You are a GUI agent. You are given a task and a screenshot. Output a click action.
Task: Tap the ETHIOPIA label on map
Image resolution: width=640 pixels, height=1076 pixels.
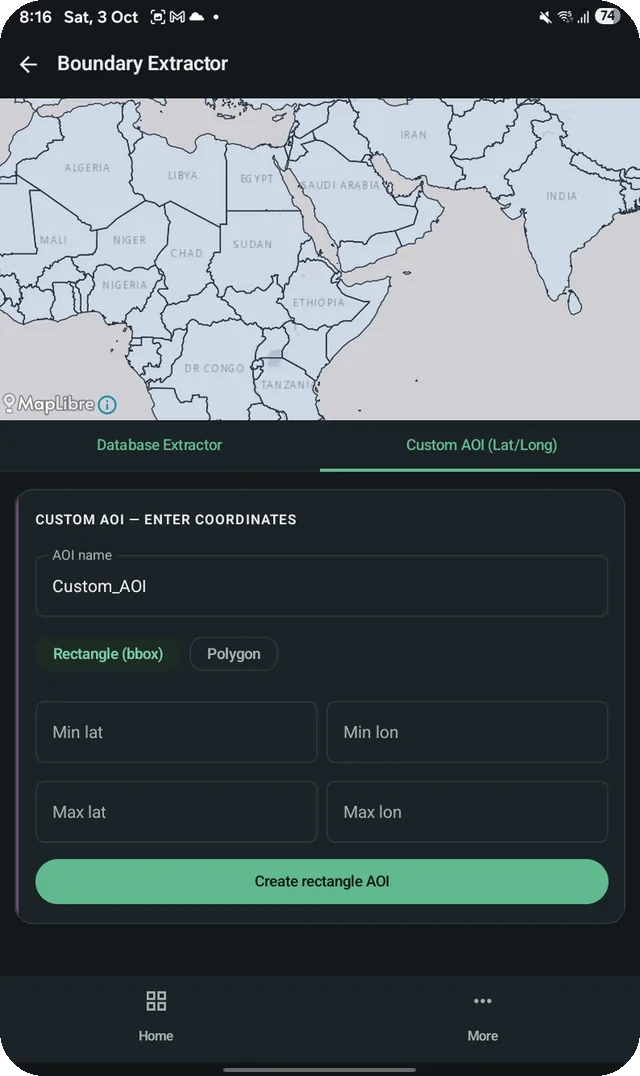(x=318, y=303)
